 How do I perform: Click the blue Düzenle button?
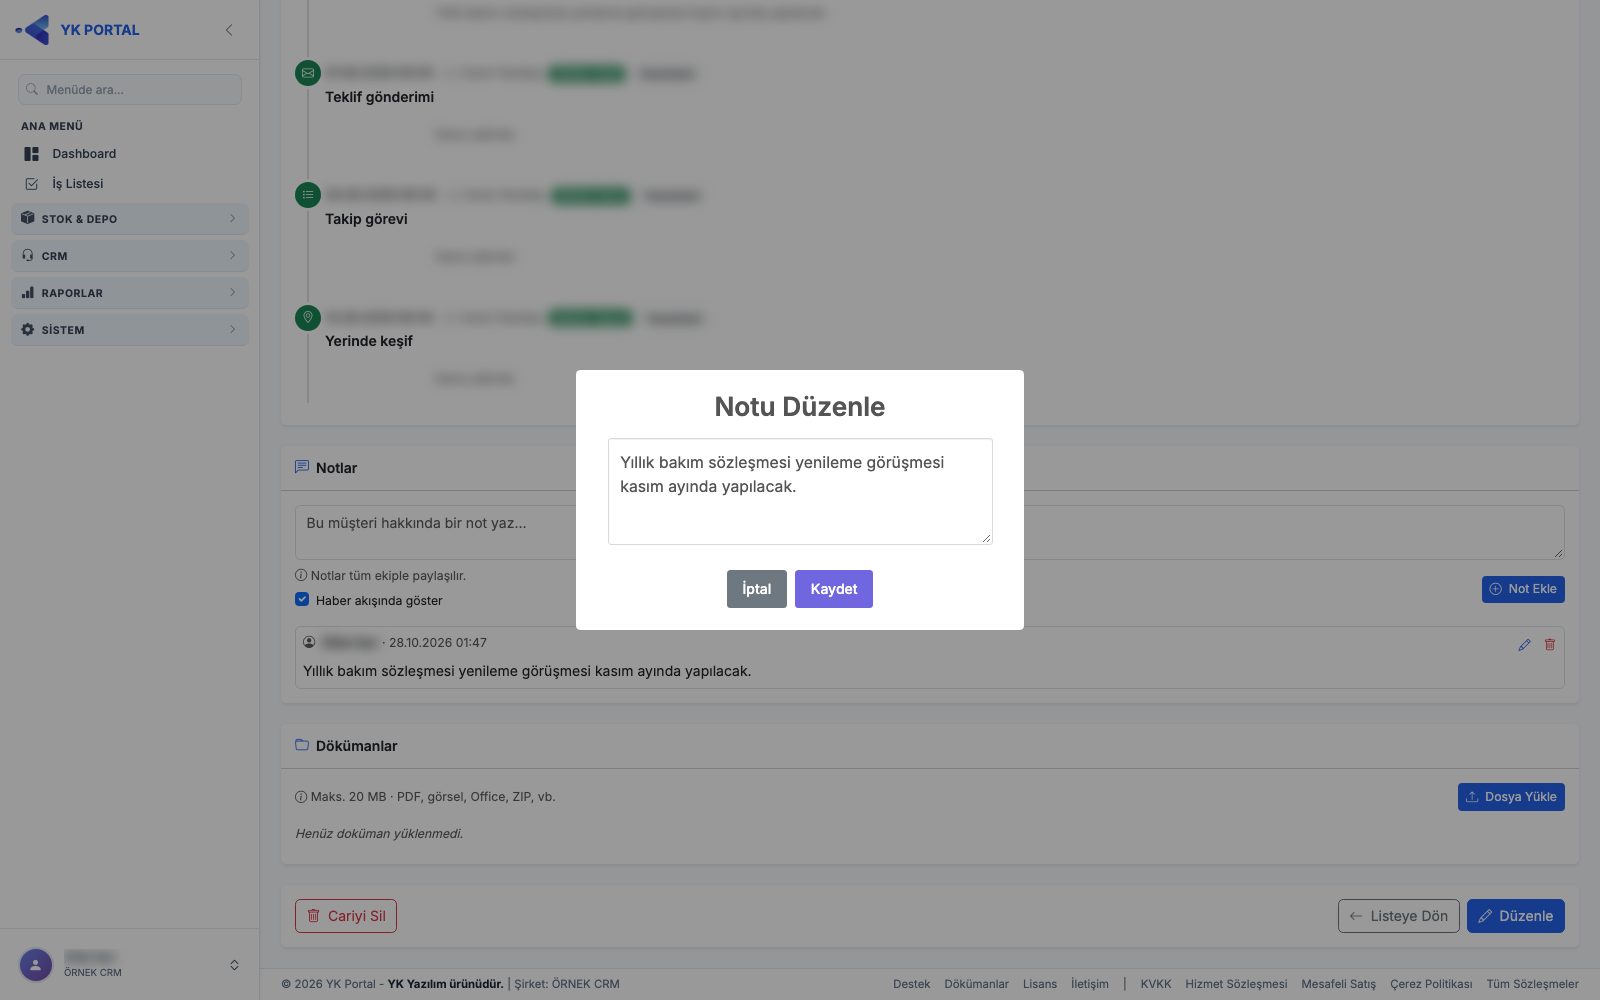click(x=1516, y=916)
